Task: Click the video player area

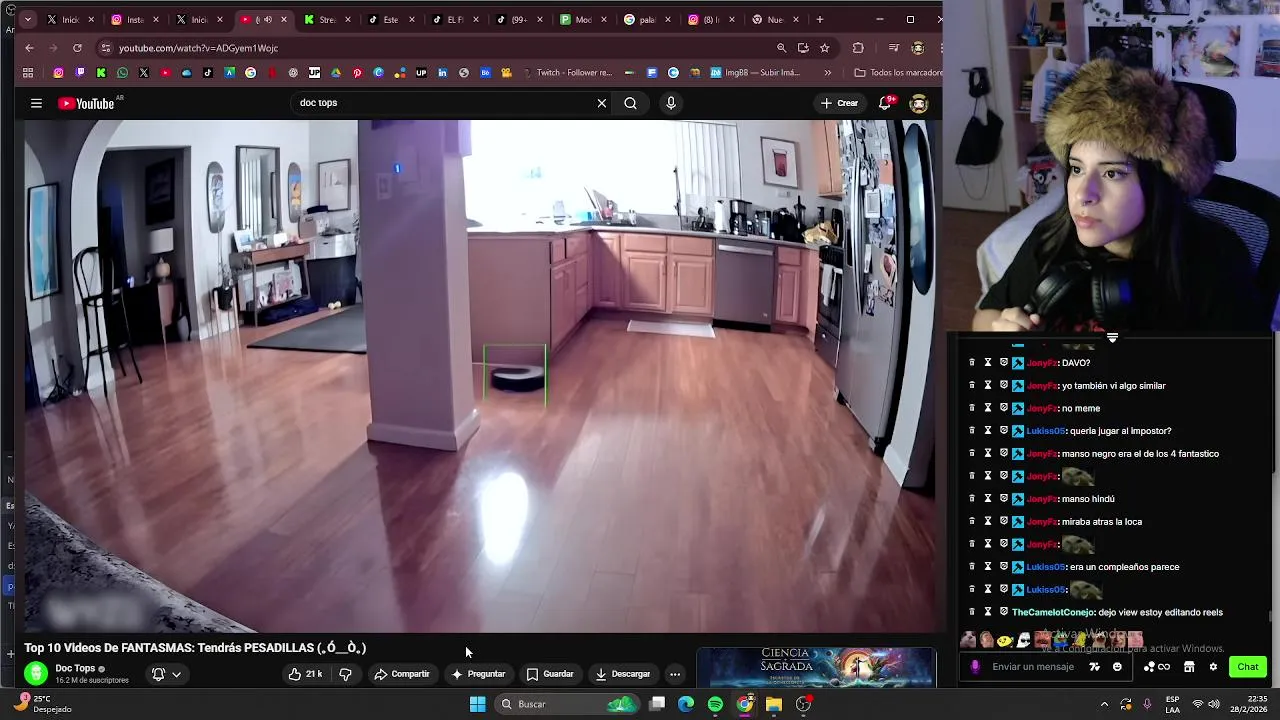Action: (x=482, y=376)
